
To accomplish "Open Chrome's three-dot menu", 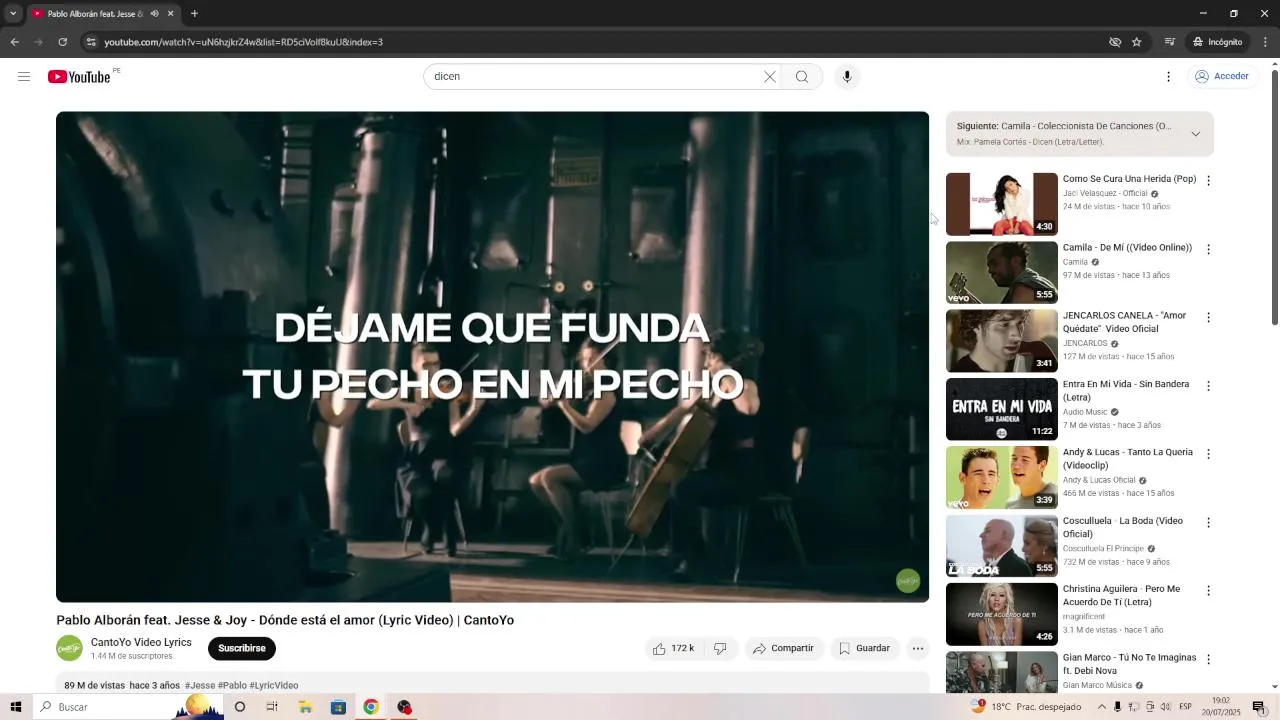I will coord(1266,42).
